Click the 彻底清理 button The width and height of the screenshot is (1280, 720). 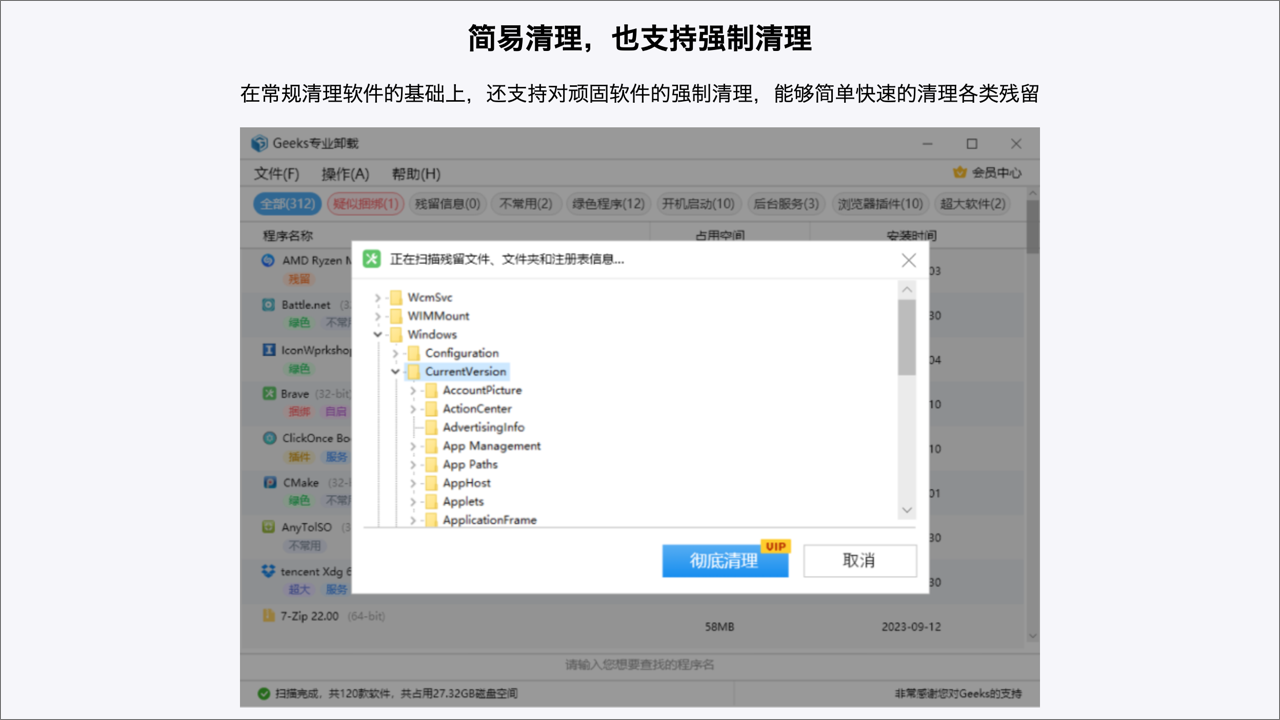(x=725, y=561)
